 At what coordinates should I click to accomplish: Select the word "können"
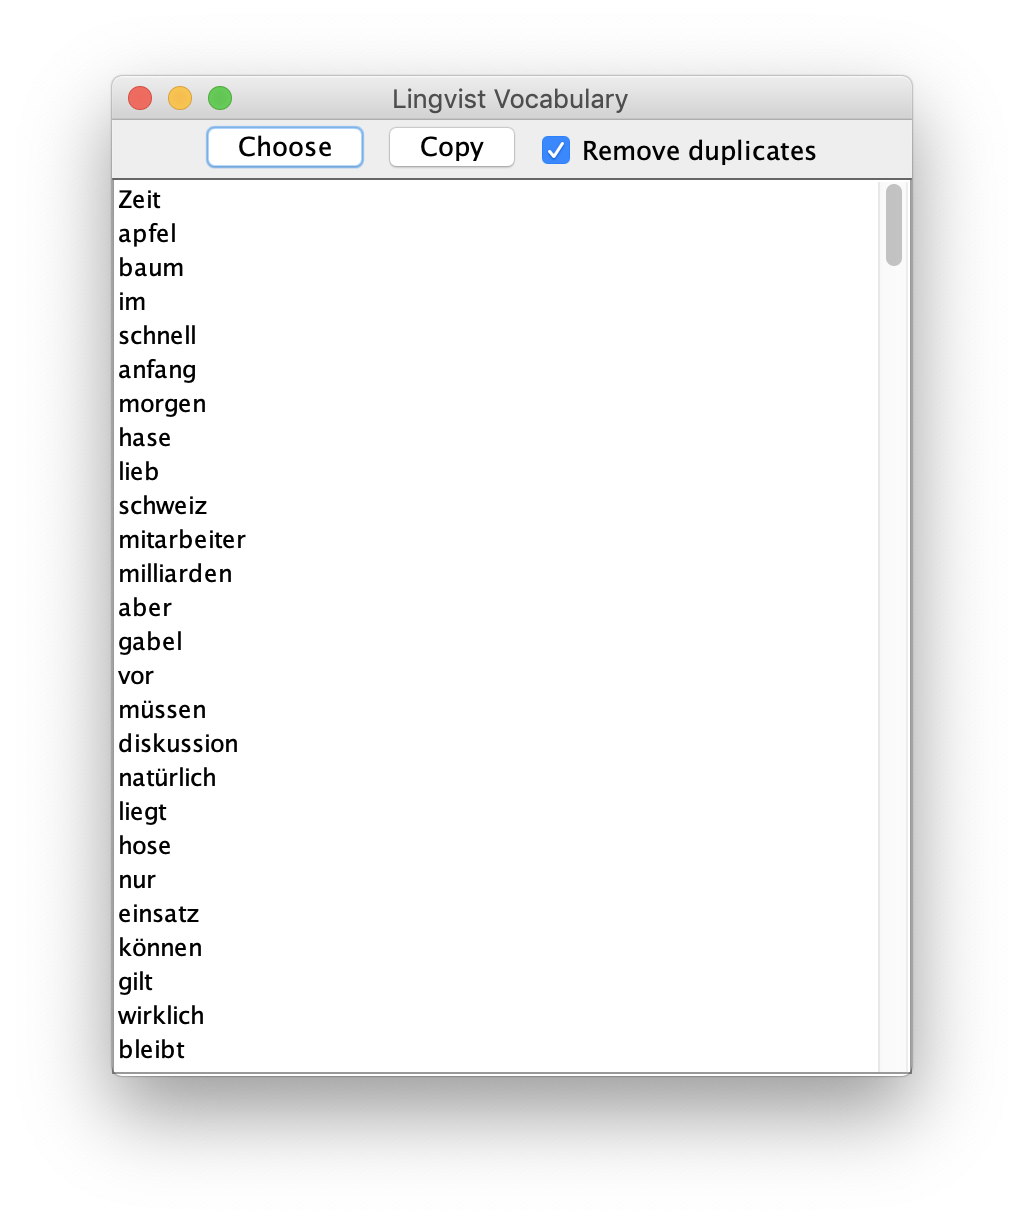click(x=160, y=948)
